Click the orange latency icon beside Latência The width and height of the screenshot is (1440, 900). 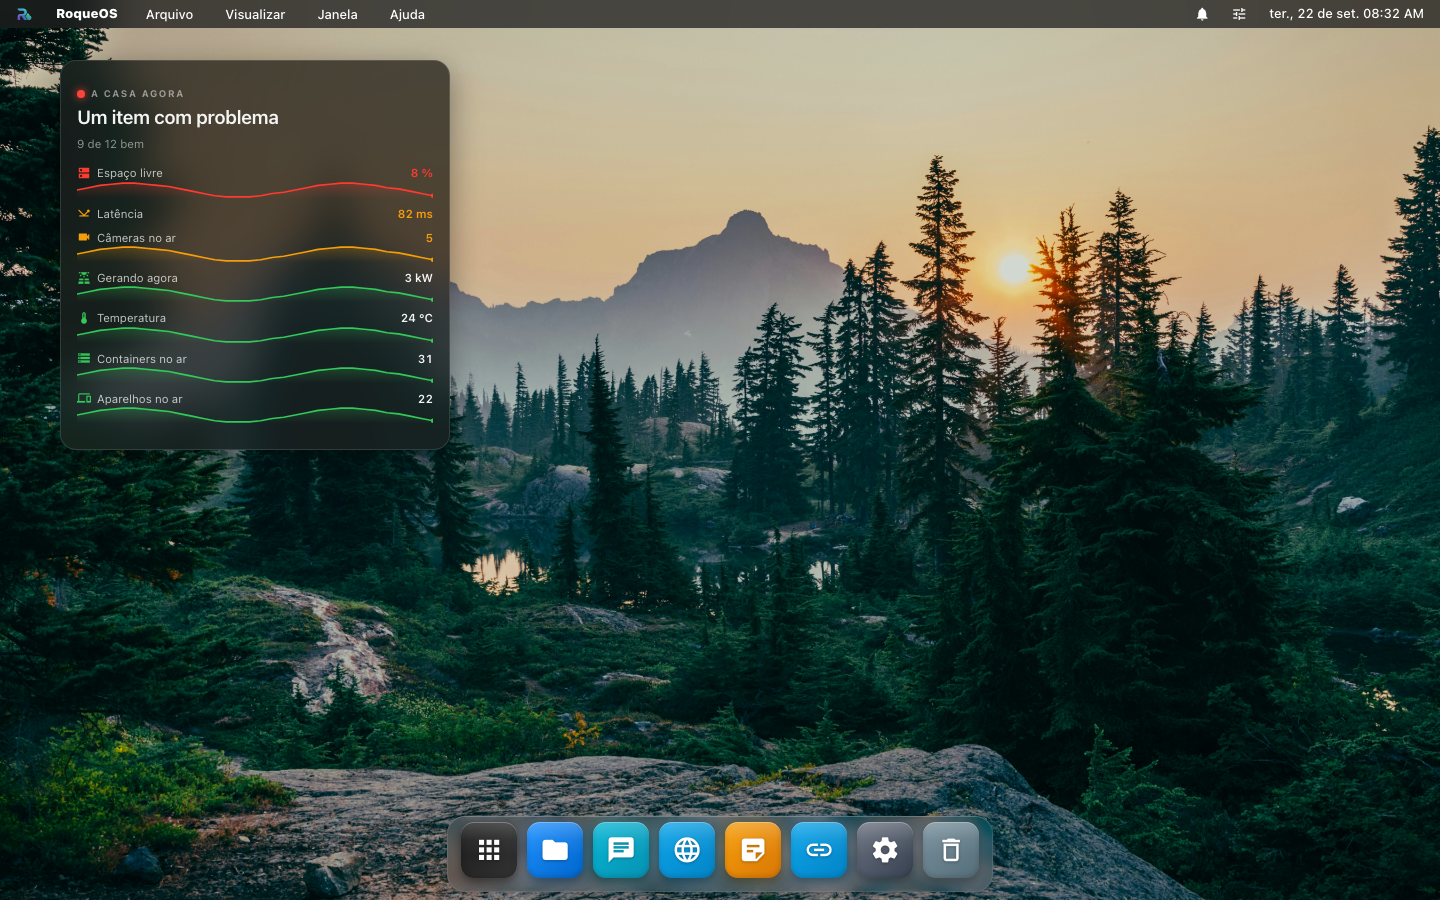pyautogui.click(x=84, y=214)
